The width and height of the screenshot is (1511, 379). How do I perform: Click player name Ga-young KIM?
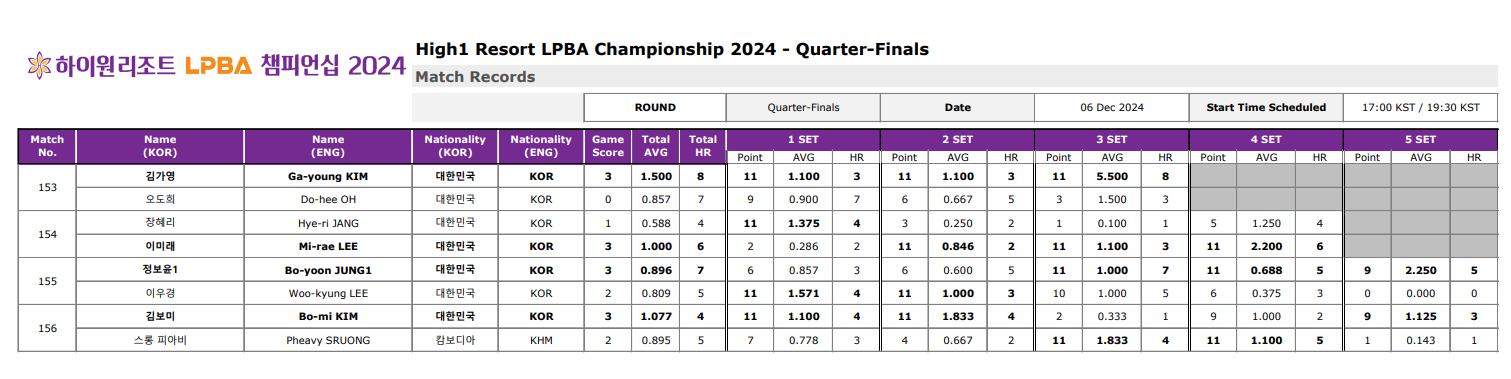(328, 176)
